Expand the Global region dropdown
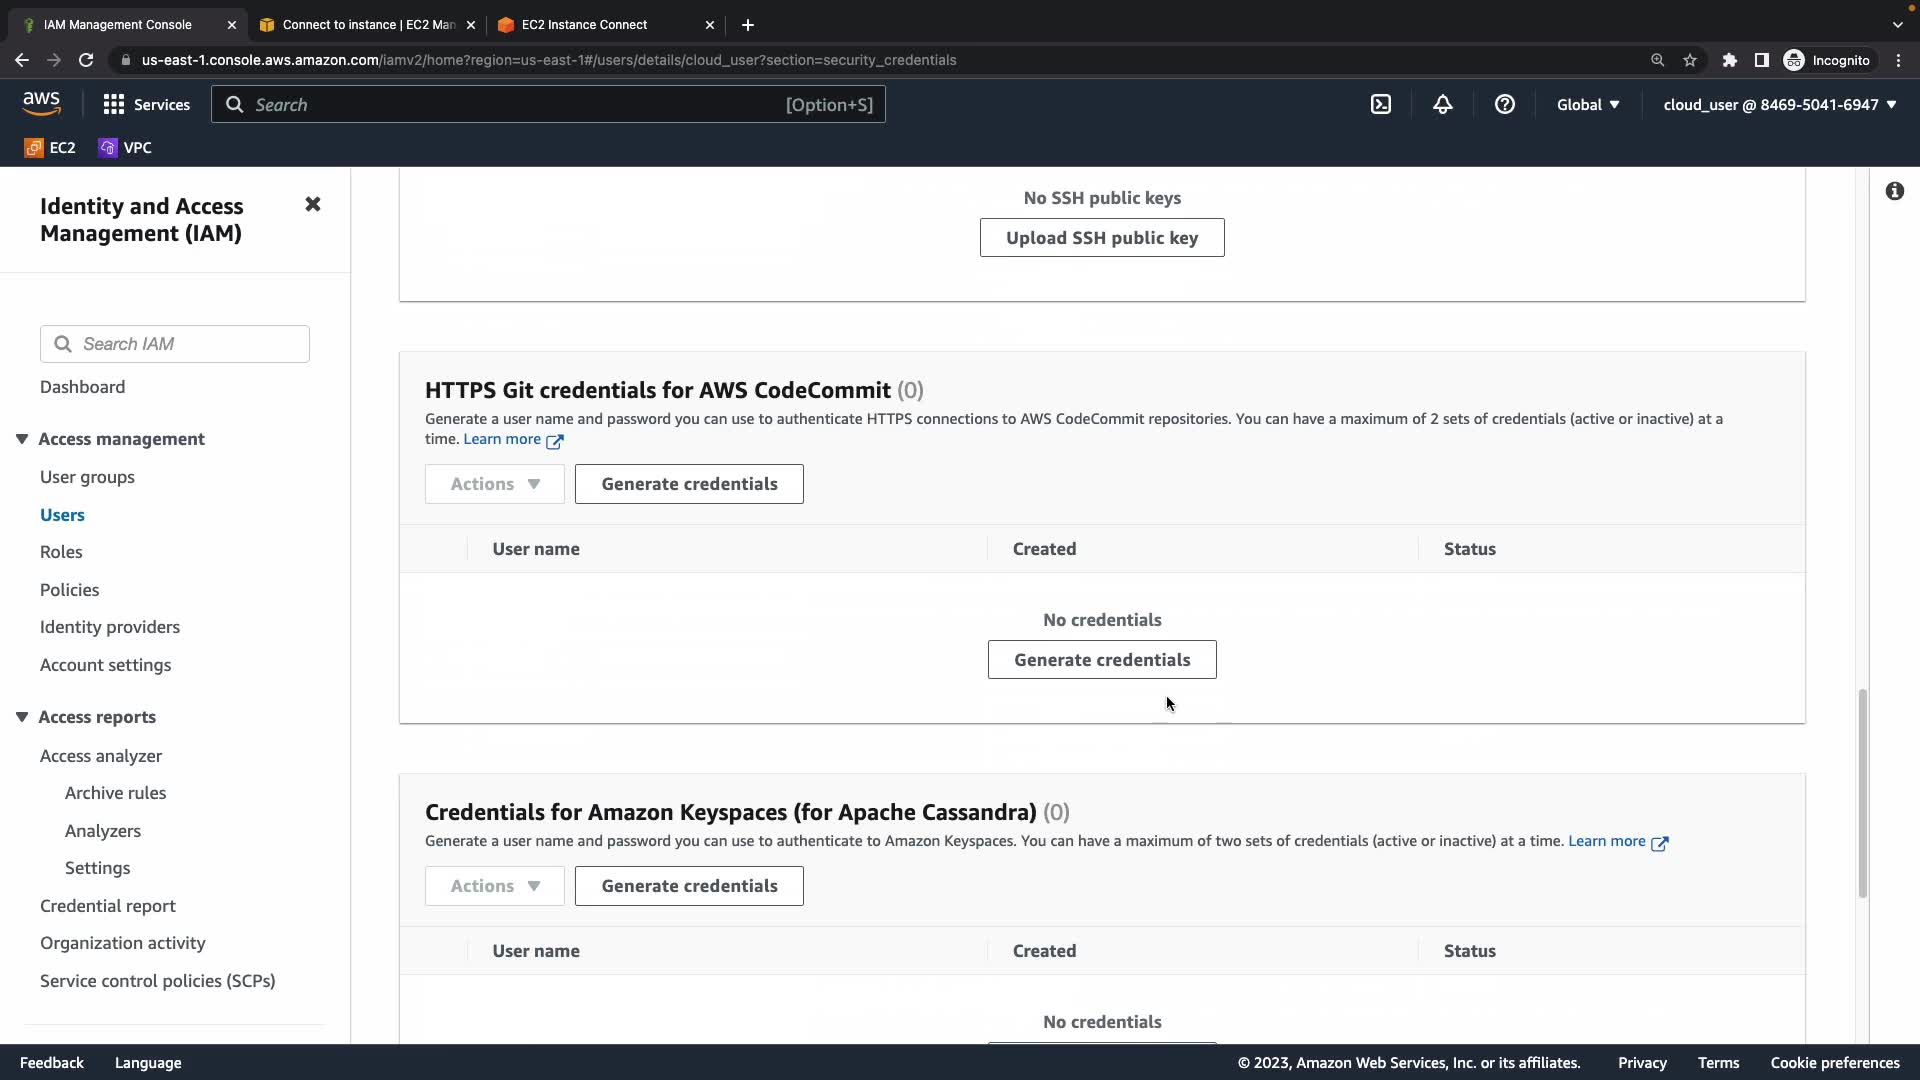Image resolution: width=1920 pixels, height=1080 pixels. 1587,104
